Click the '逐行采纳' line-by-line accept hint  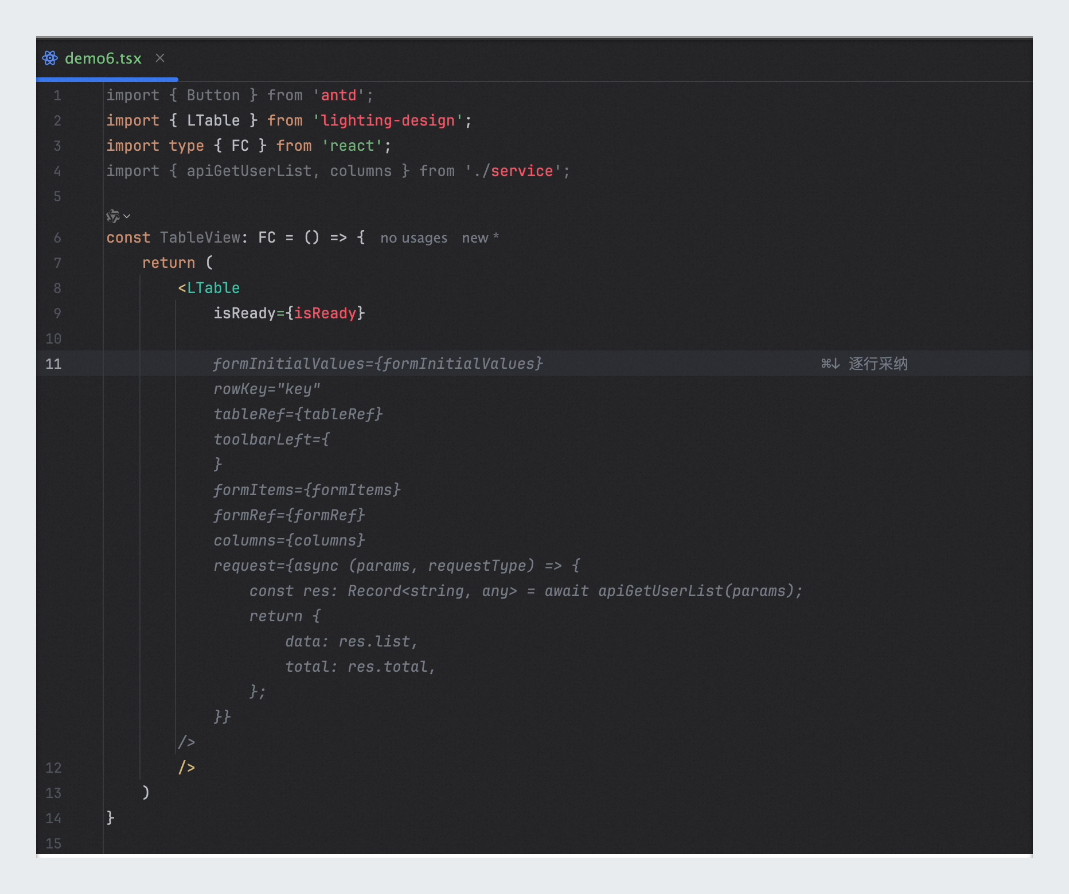864,363
